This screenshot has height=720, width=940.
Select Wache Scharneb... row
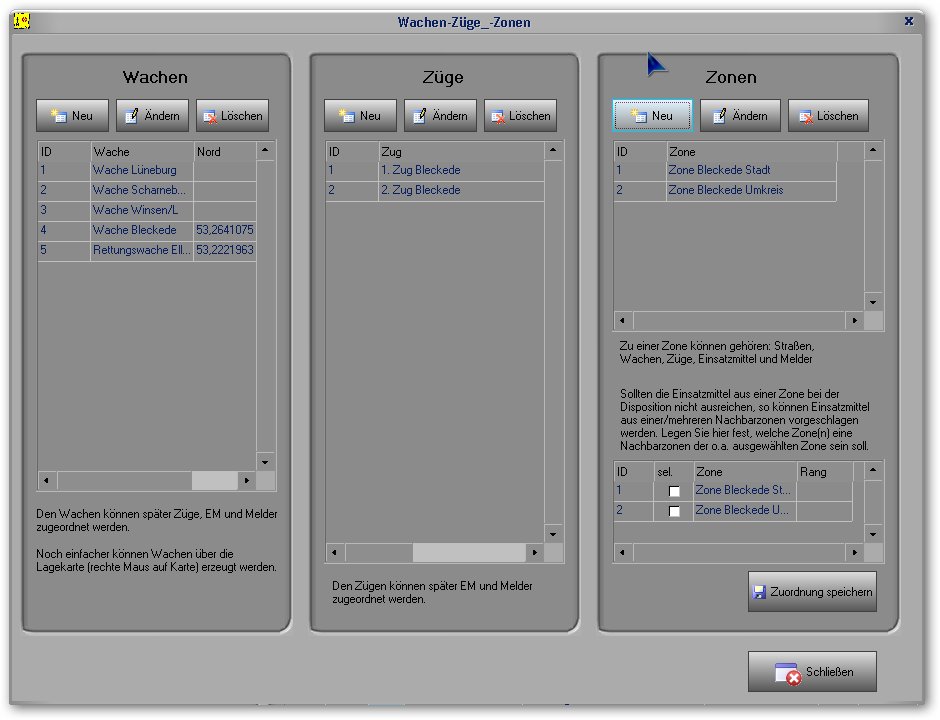click(147, 190)
